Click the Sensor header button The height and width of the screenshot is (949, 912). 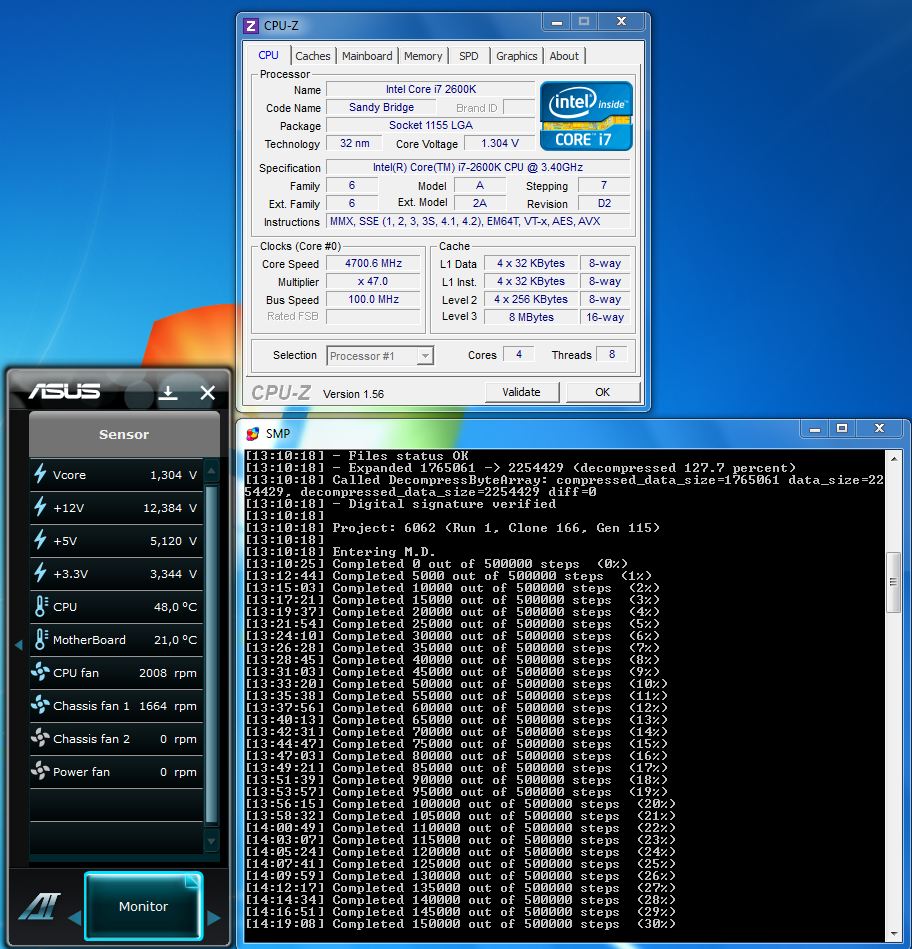(x=124, y=434)
